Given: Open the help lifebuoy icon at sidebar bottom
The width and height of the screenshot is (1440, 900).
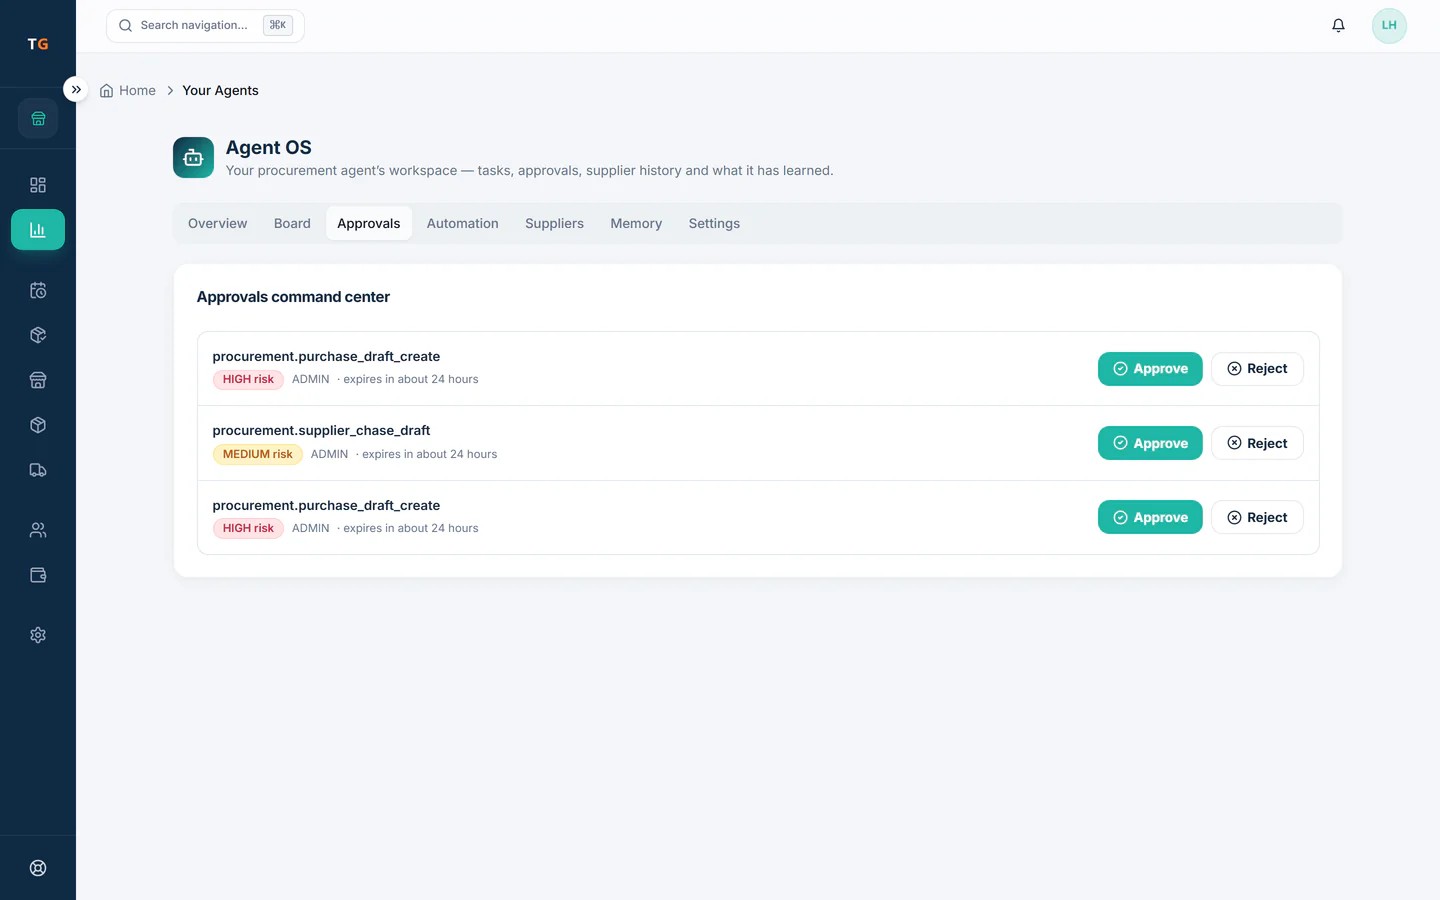Looking at the screenshot, I should tap(38, 868).
